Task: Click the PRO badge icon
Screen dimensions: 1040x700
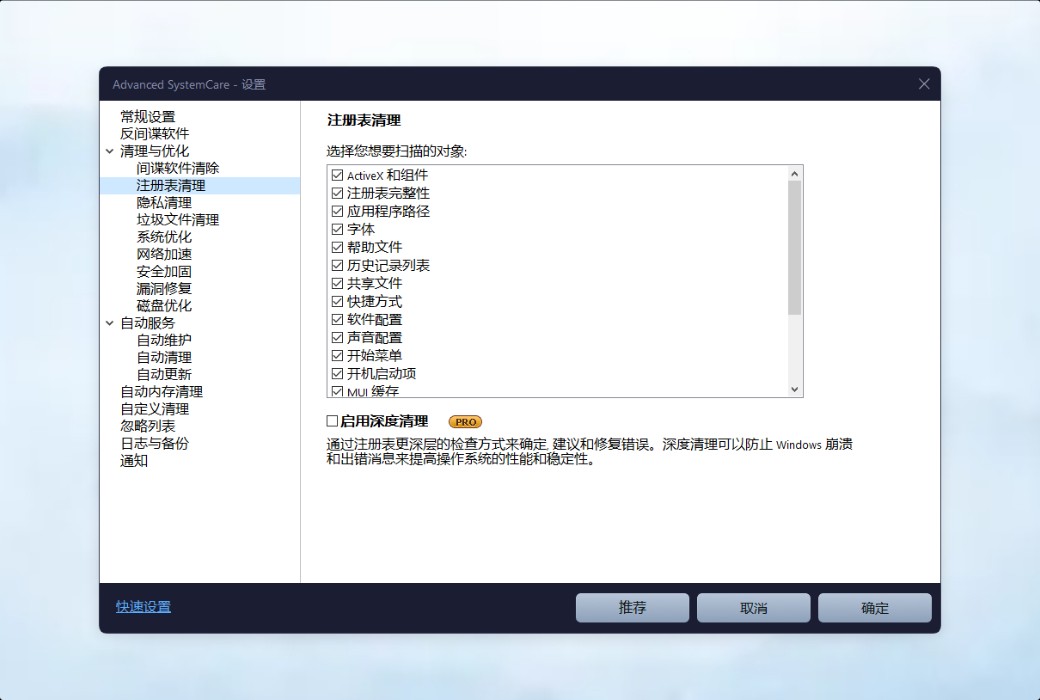Action: tap(466, 421)
